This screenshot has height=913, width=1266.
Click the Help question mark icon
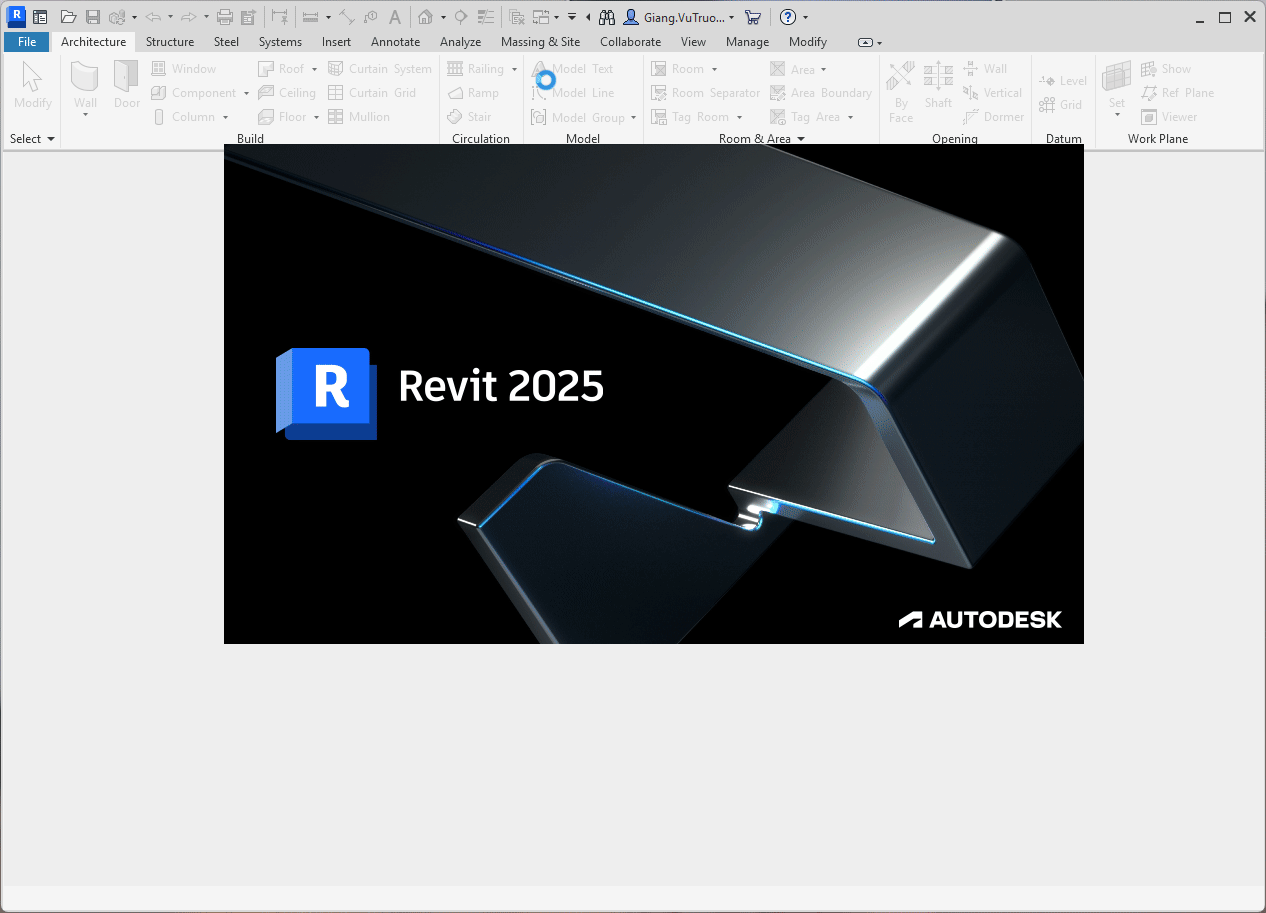click(x=788, y=17)
